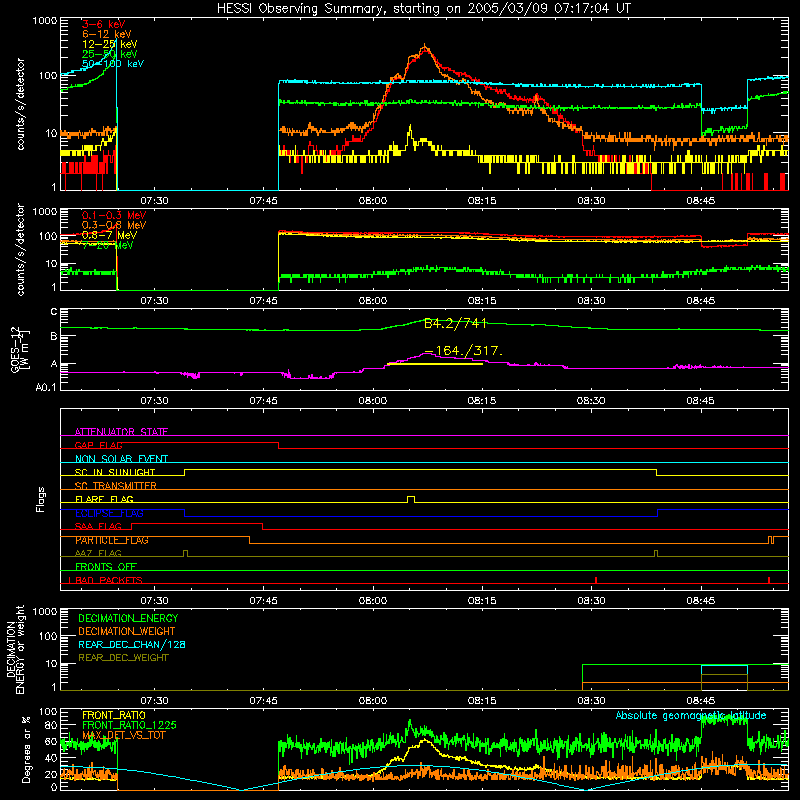The image size is (800, 800).
Task: Click the Absolute geomagnetic latitude label
Action: point(691,715)
